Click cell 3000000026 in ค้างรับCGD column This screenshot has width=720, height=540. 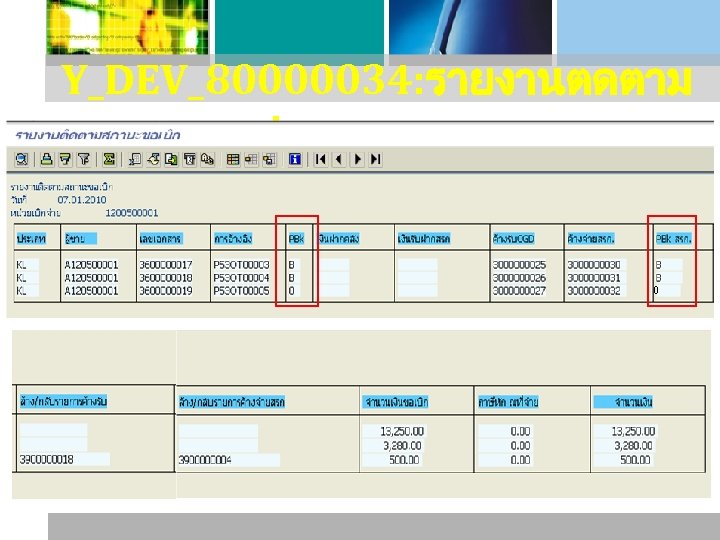pyautogui.click(x=519, y=278)
